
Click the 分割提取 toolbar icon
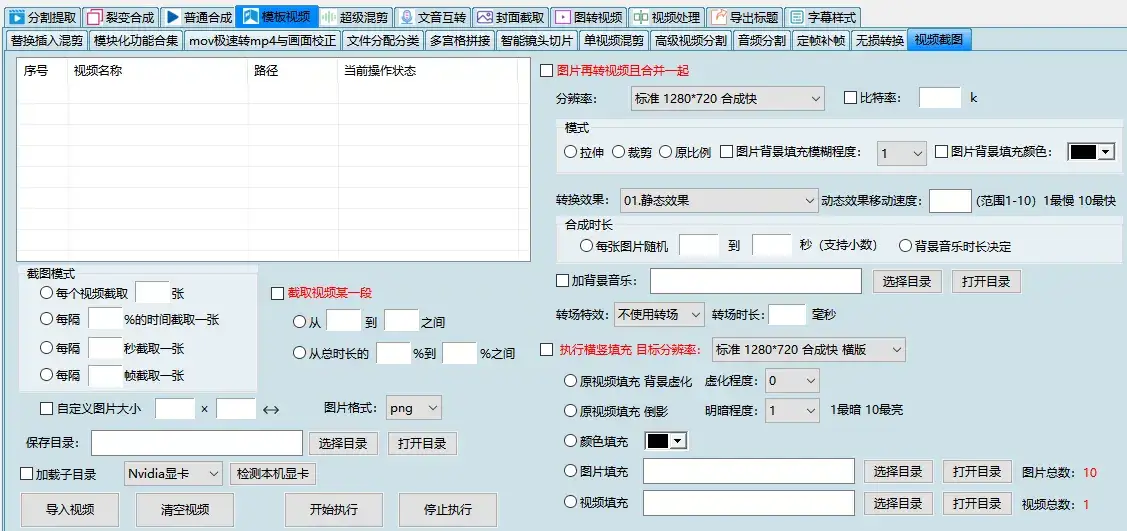coord(17,17)
